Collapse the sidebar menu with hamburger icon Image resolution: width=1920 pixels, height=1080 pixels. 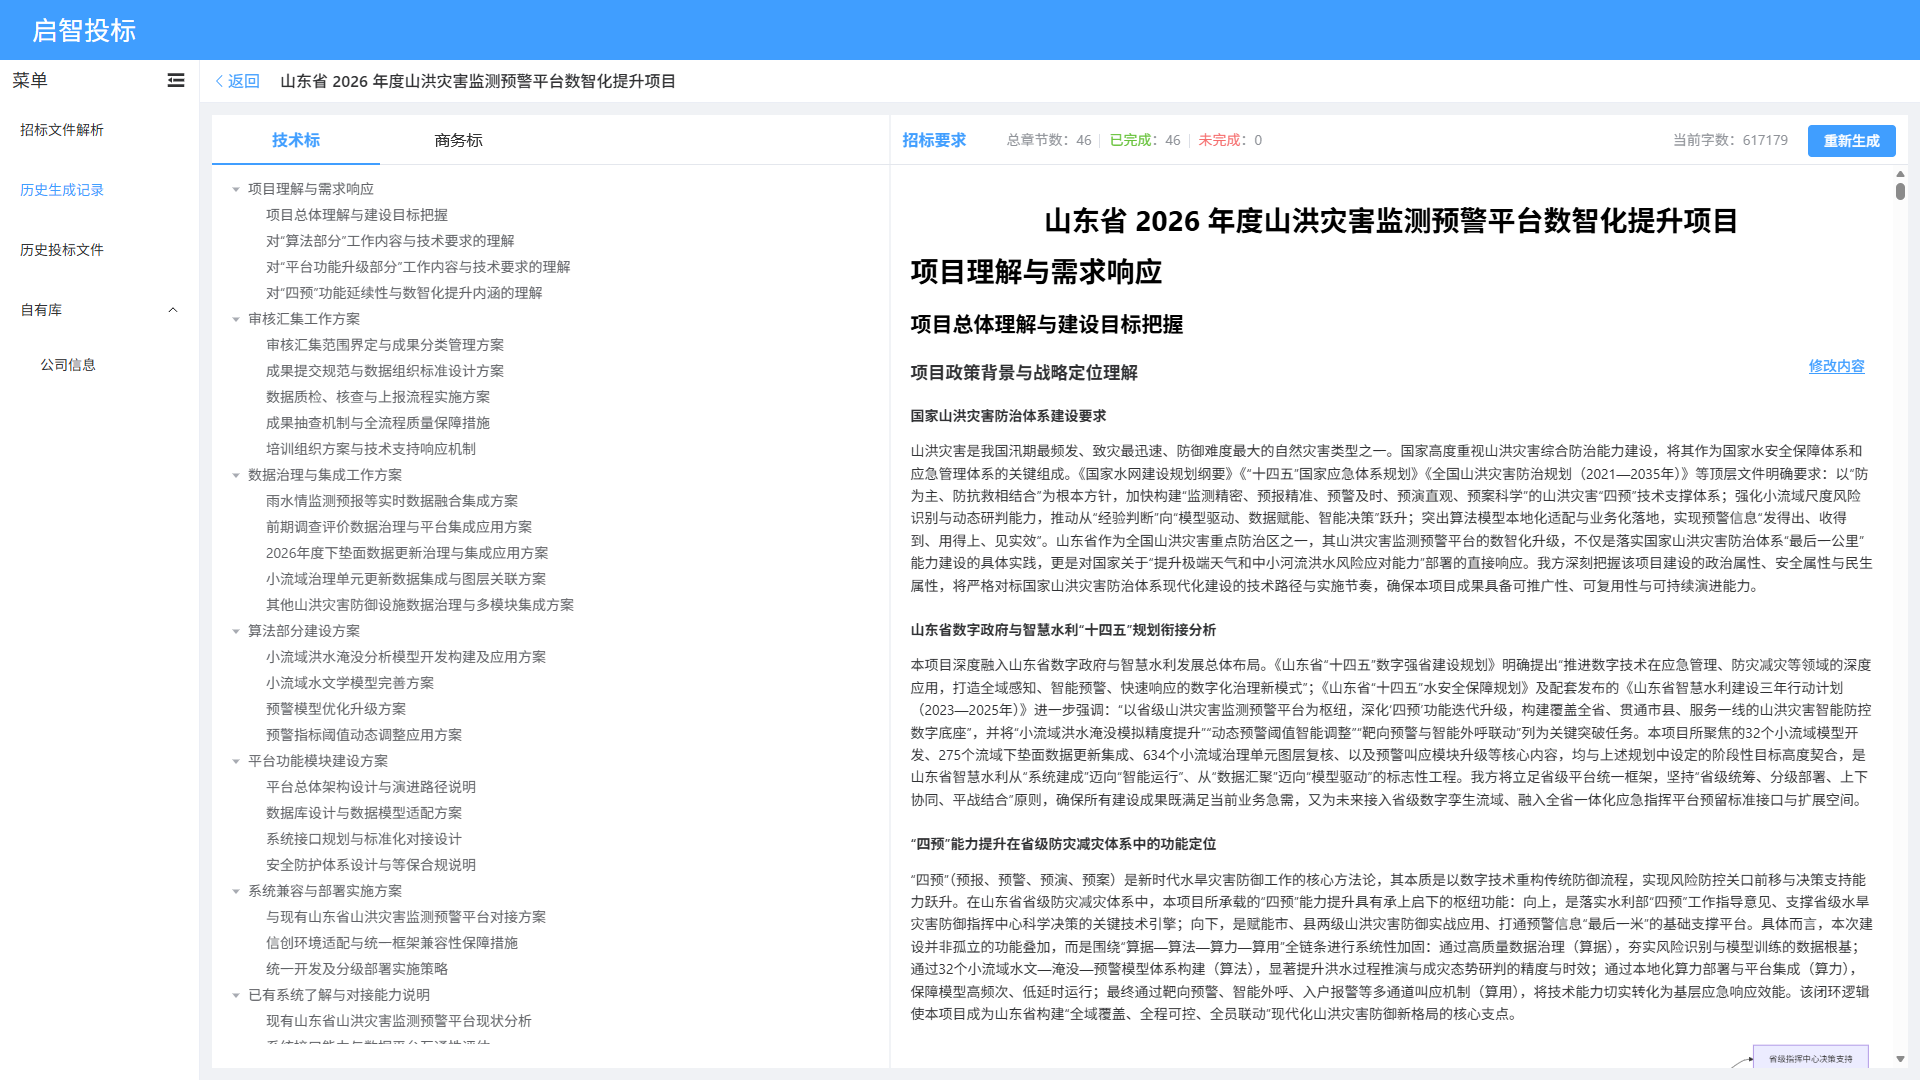click(x=176, y=80)
